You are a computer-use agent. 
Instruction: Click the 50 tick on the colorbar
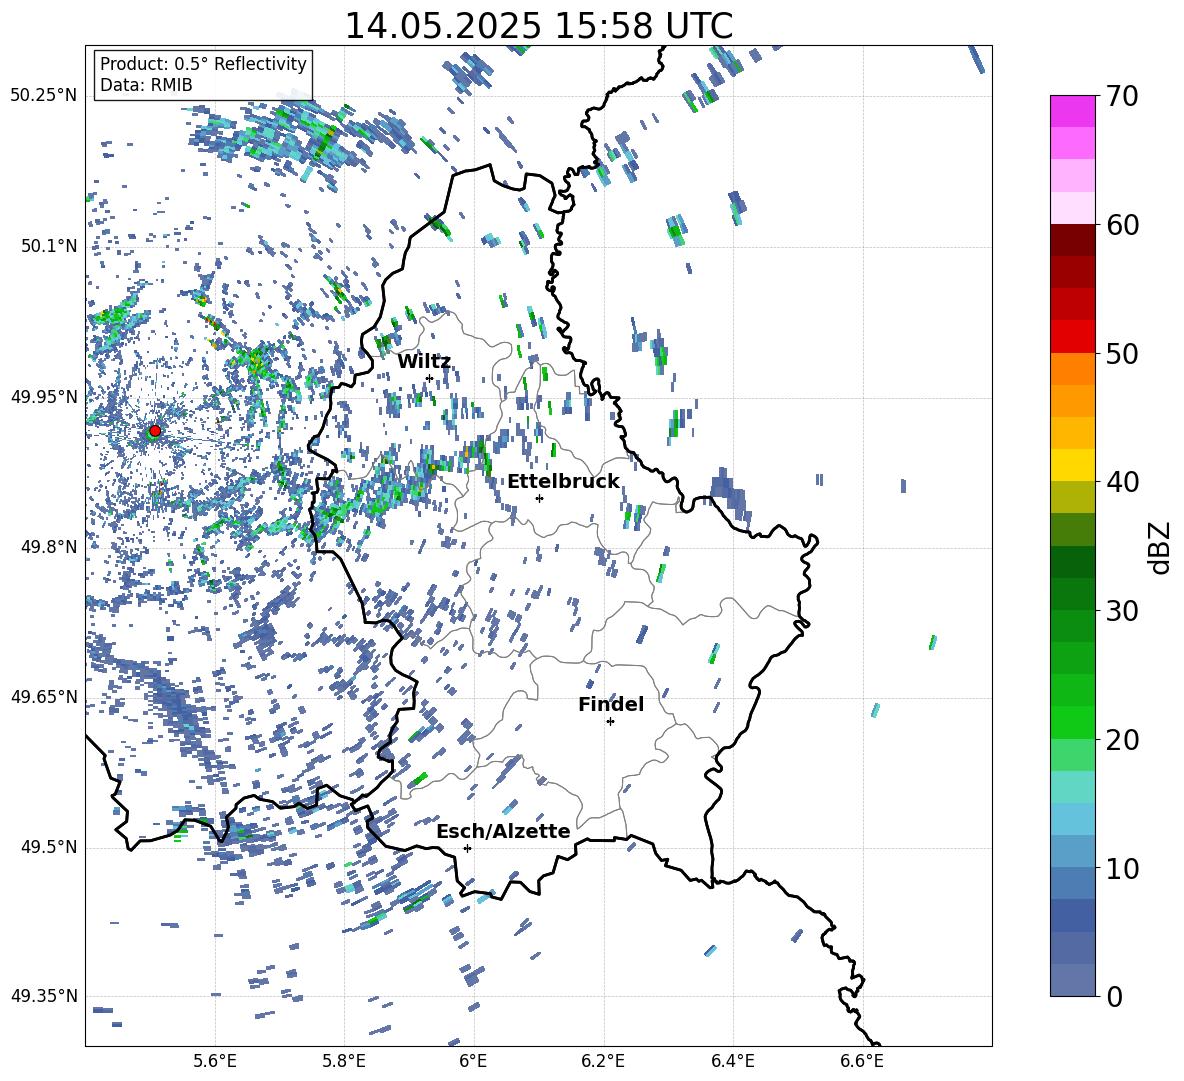pyautogui.click(x=1122, y=353)
